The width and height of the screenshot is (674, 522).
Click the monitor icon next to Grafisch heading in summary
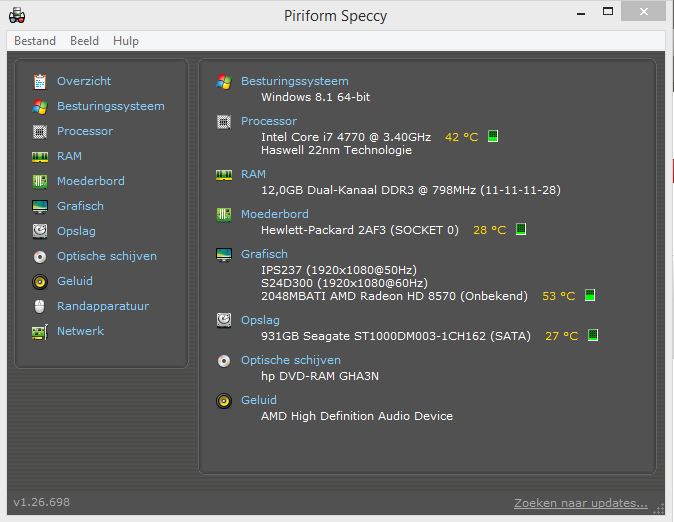(224, 255)
